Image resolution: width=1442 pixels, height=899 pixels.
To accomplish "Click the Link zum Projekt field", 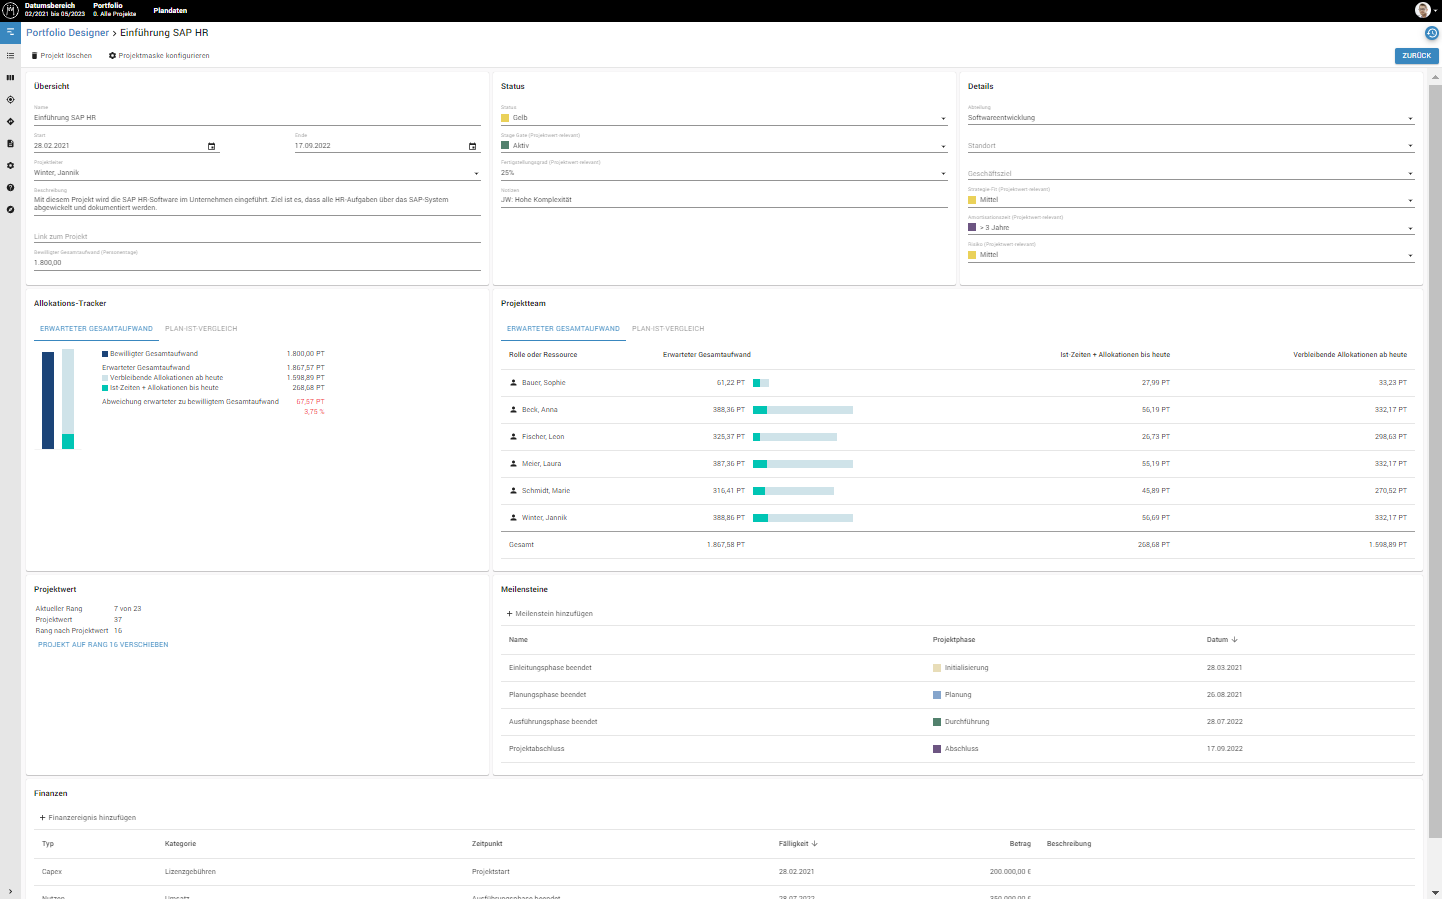I will tap(257, 237).
